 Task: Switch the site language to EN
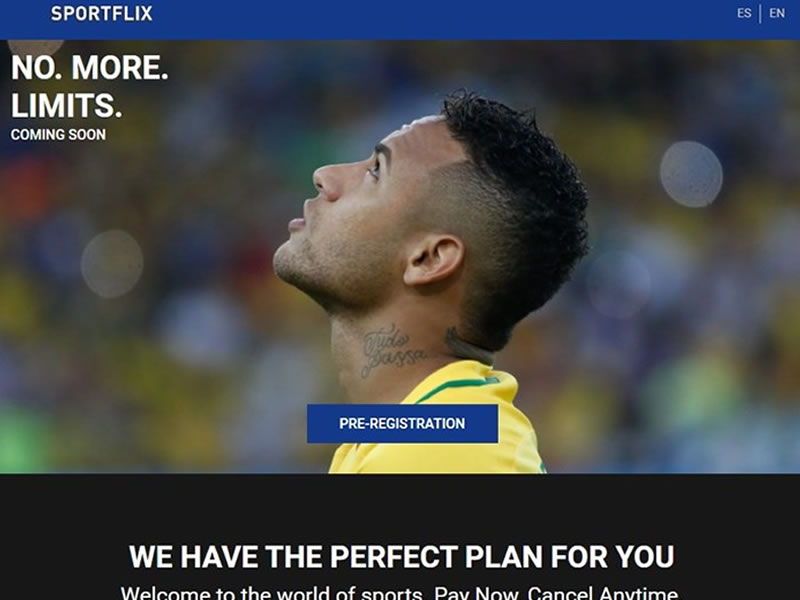tap(777, 13)
